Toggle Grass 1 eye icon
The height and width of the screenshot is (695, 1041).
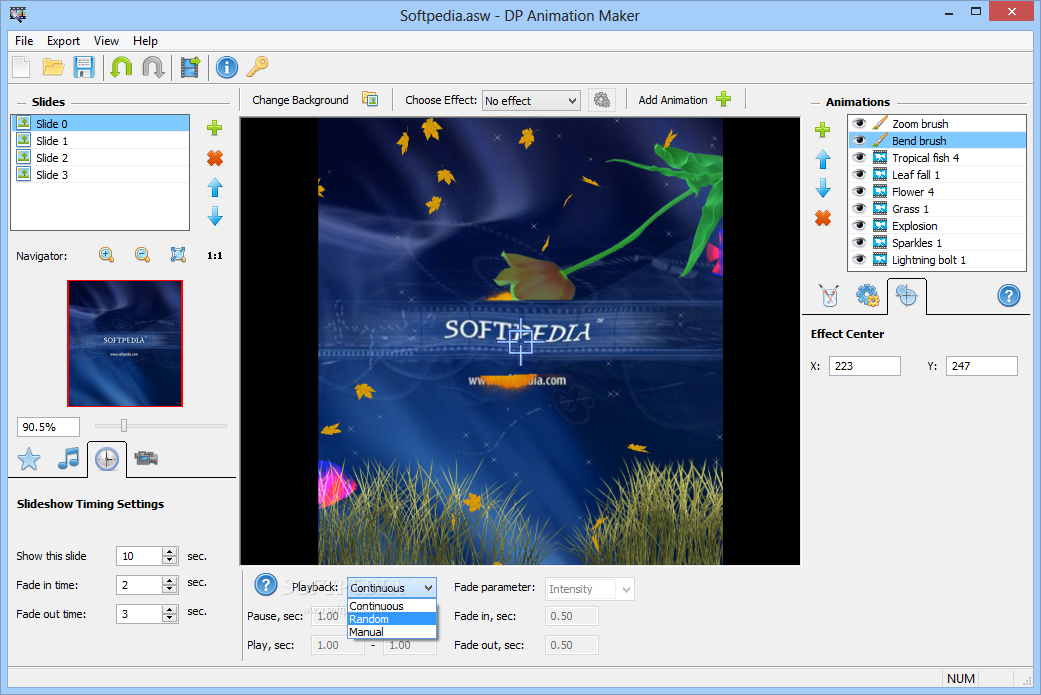(859, 208)
